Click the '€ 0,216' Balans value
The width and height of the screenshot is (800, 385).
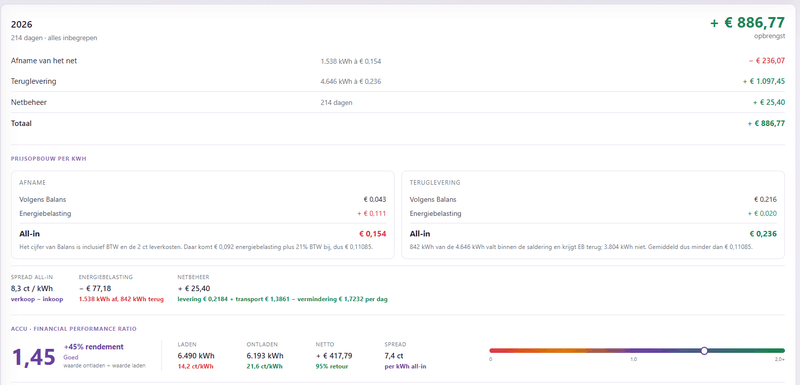click(765, 199)
